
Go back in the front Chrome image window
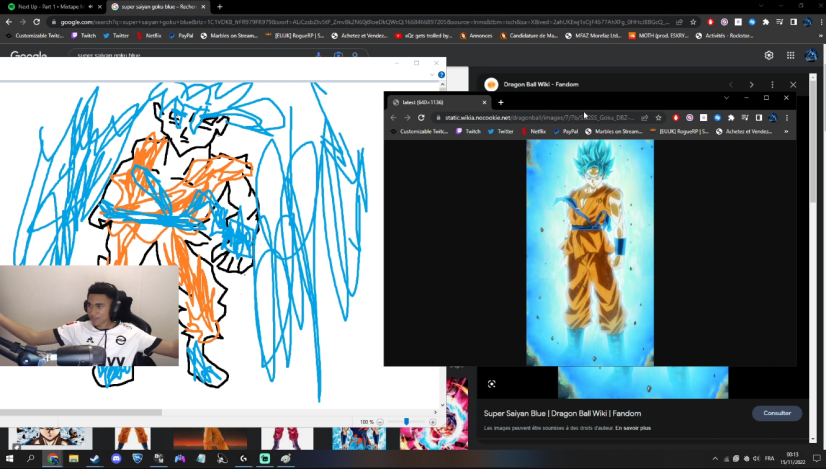(394, 118)
